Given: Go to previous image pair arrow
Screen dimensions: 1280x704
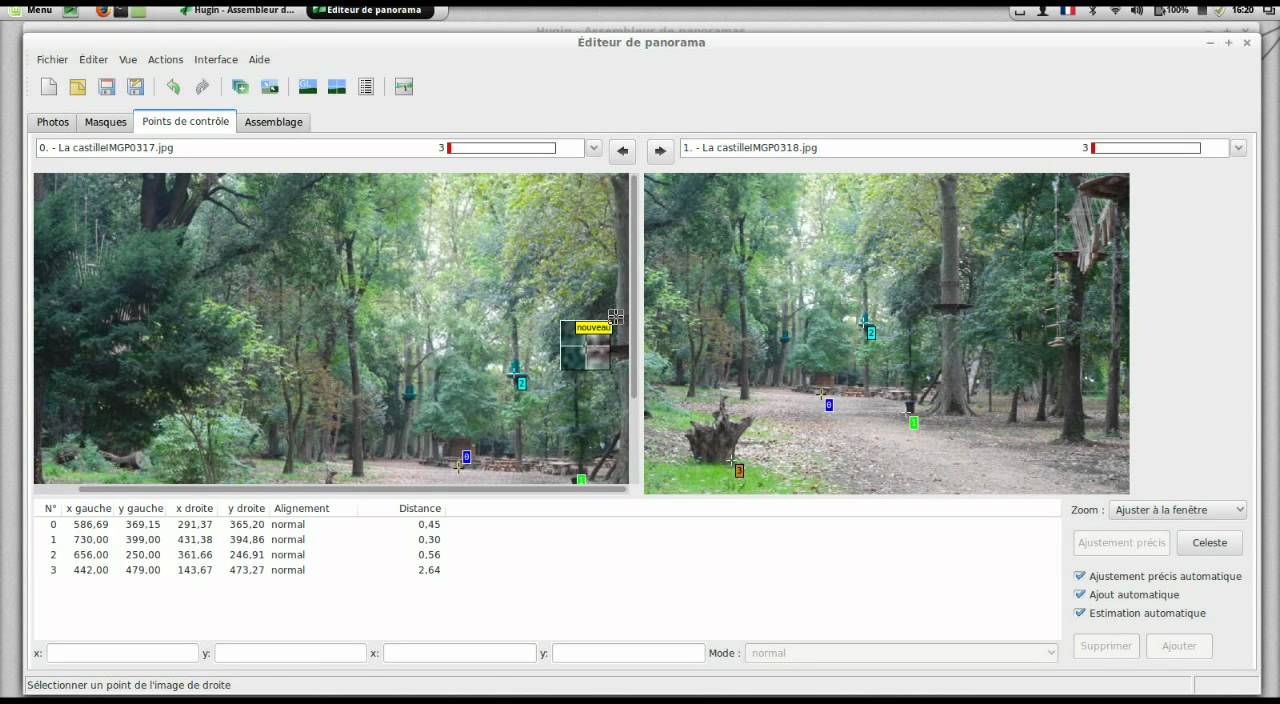Looking at the screenshot, I should (x=622, y=151).
